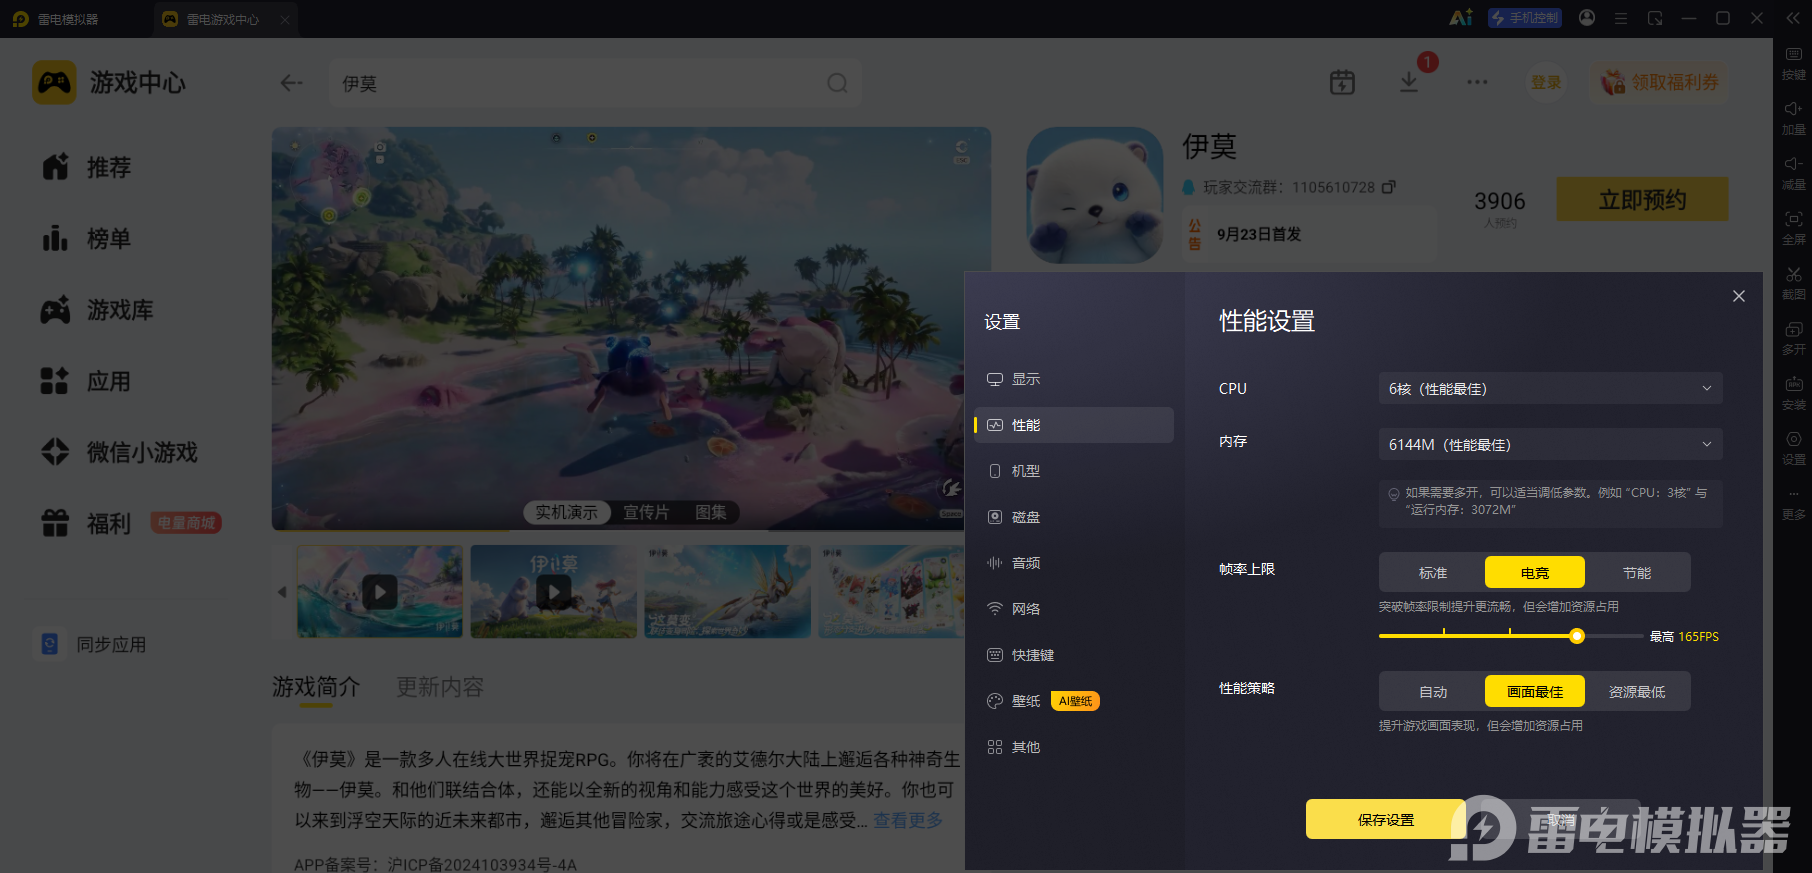
Task: Open 应用 in sidebar
Action: pyautogui.click(x=87, y=381)
